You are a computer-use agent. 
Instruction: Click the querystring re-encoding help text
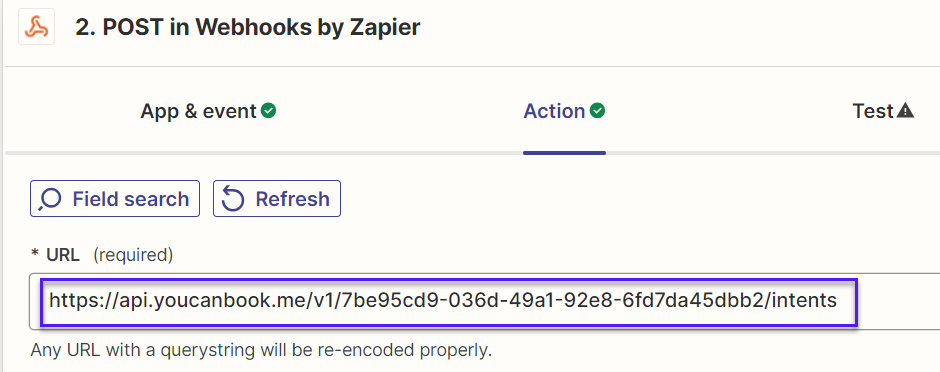click(x=261, y=350)
